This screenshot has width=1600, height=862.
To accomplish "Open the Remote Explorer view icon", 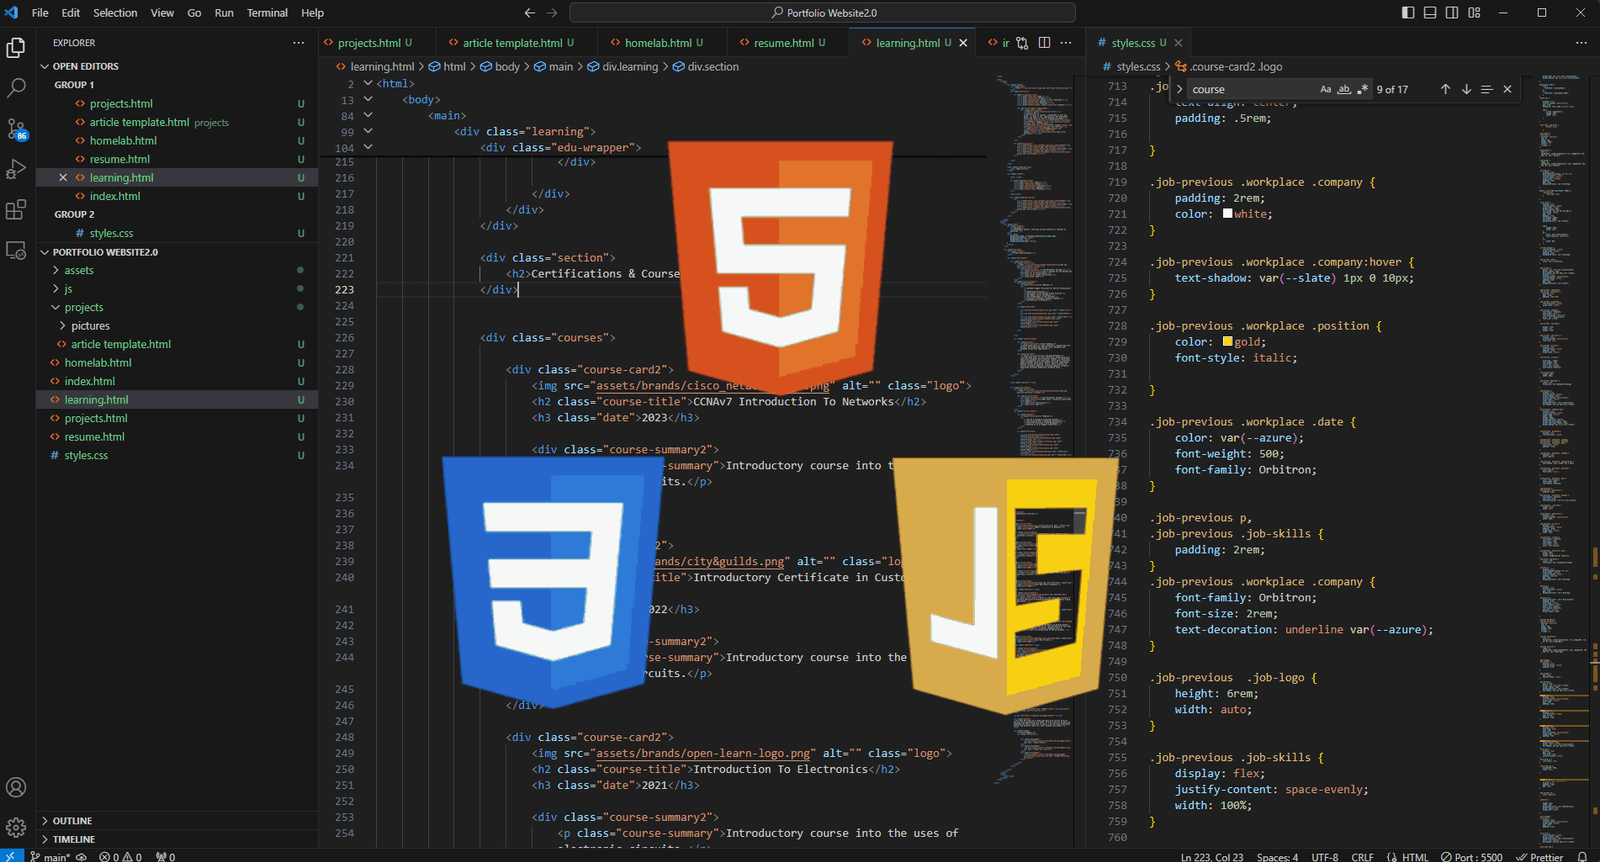I will click(16, 250).
